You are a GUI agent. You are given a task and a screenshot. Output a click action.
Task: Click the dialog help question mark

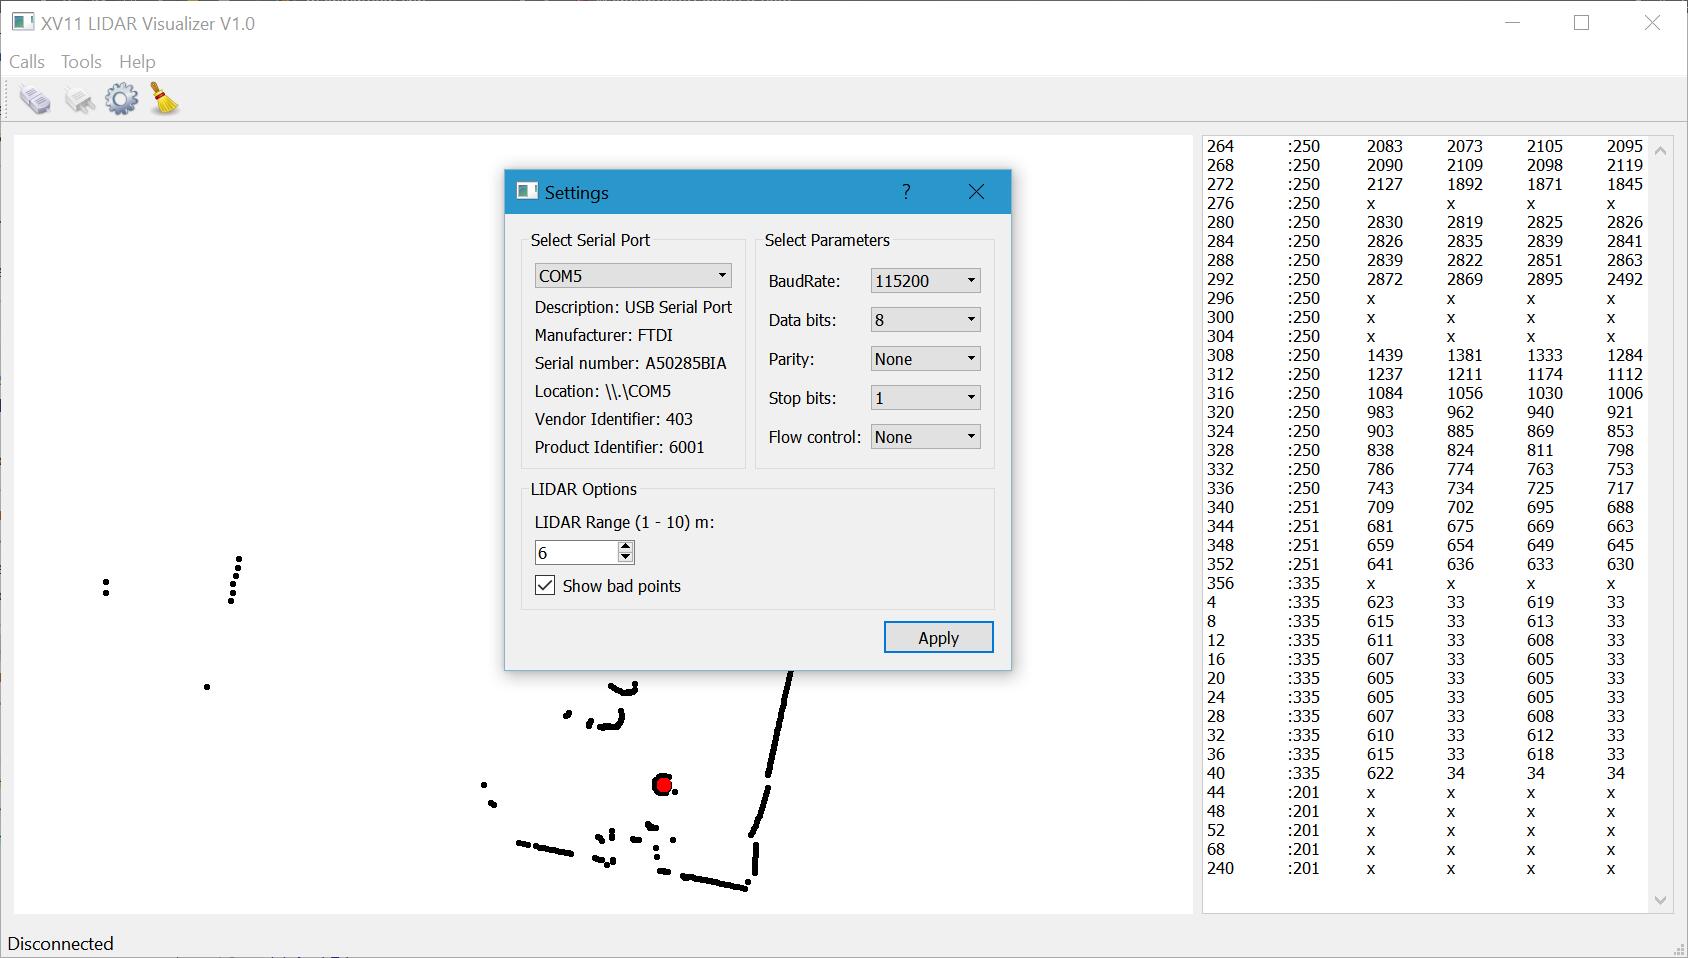coord(906,192)
